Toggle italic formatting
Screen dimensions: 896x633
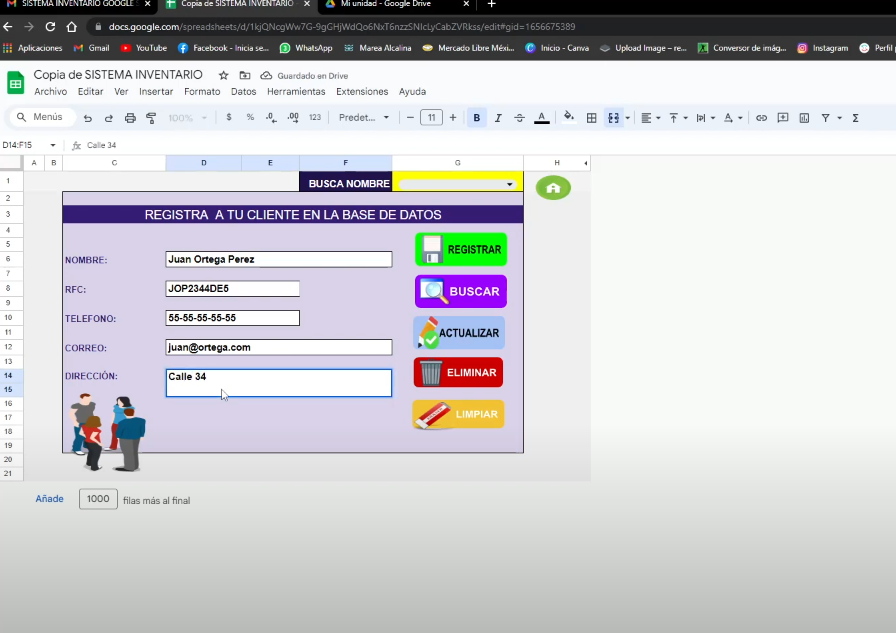pos(498,118)
